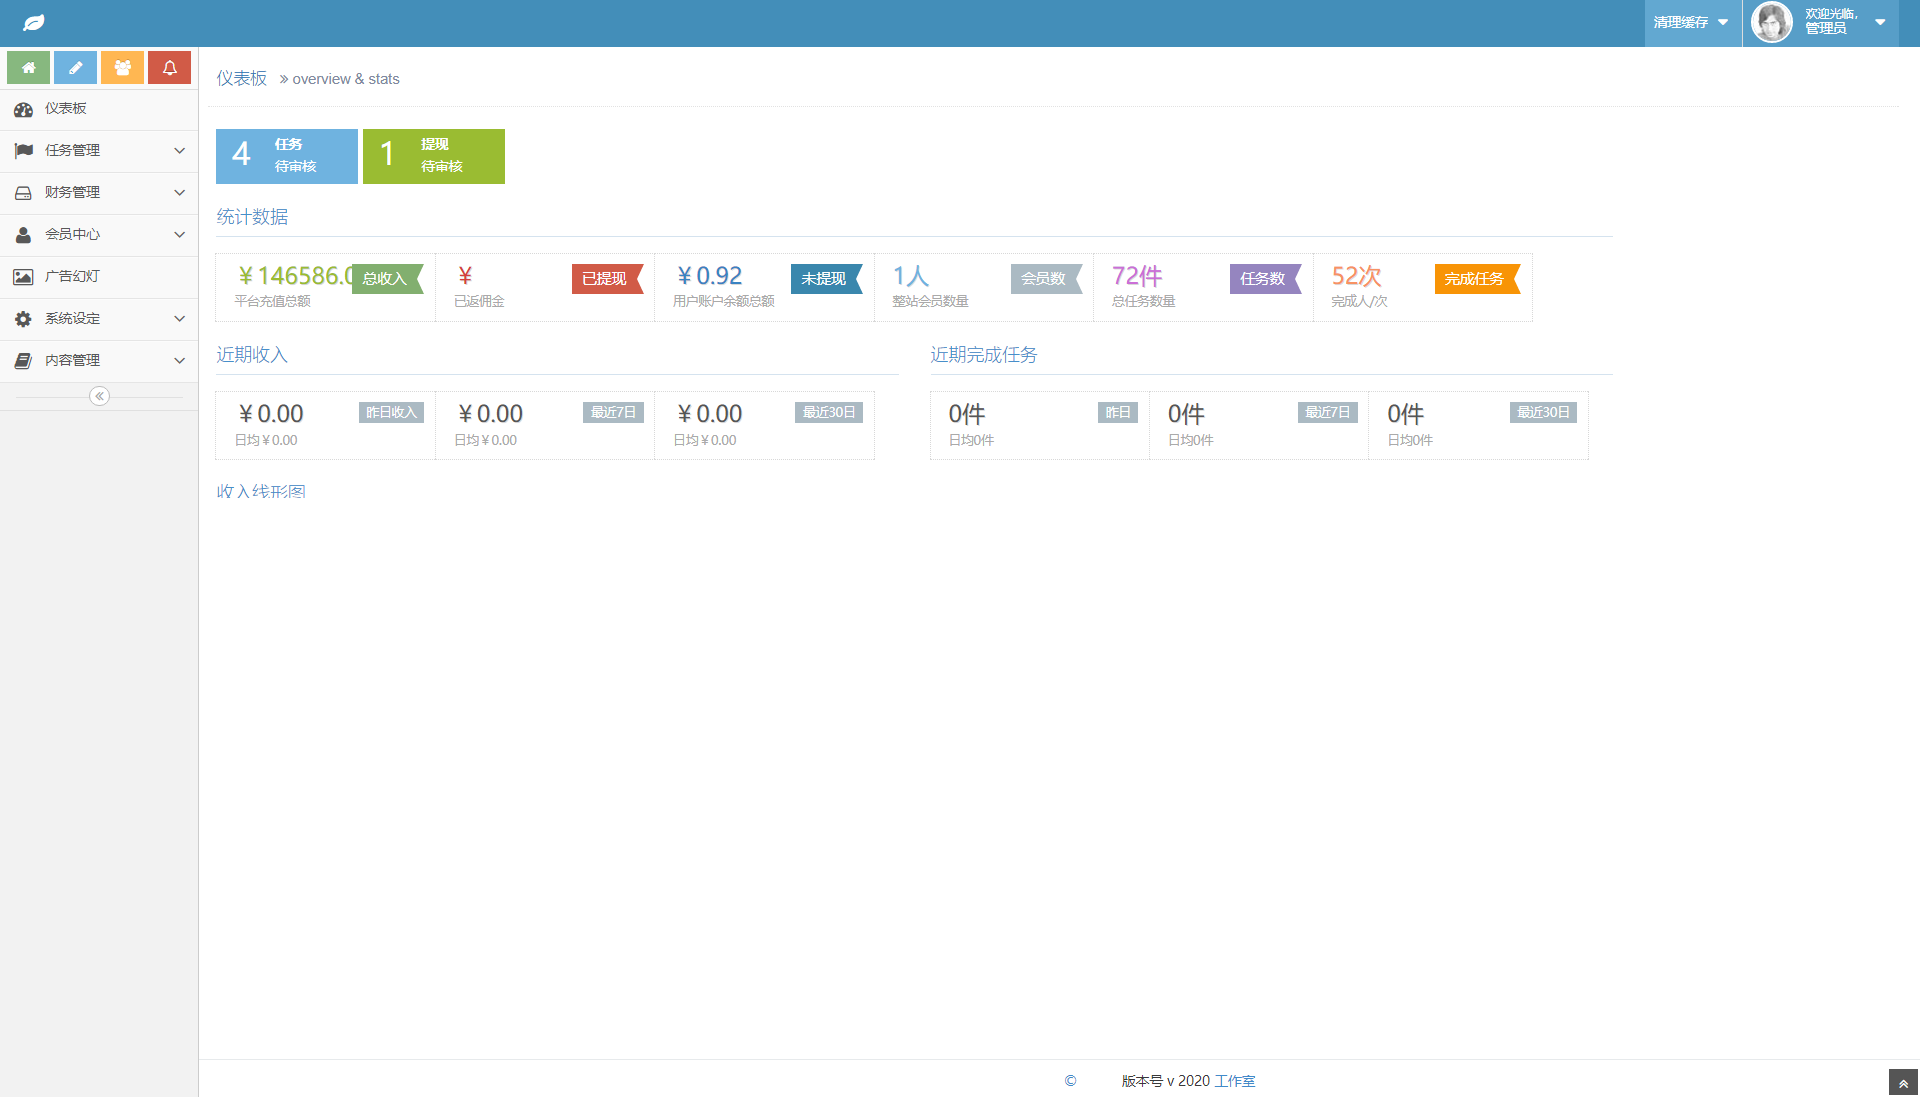Image resolution: width=1920 pixels, height=1097 pixels.
Task: Collapse the sidebar with double-chevron button
Action: click(99, 396)
